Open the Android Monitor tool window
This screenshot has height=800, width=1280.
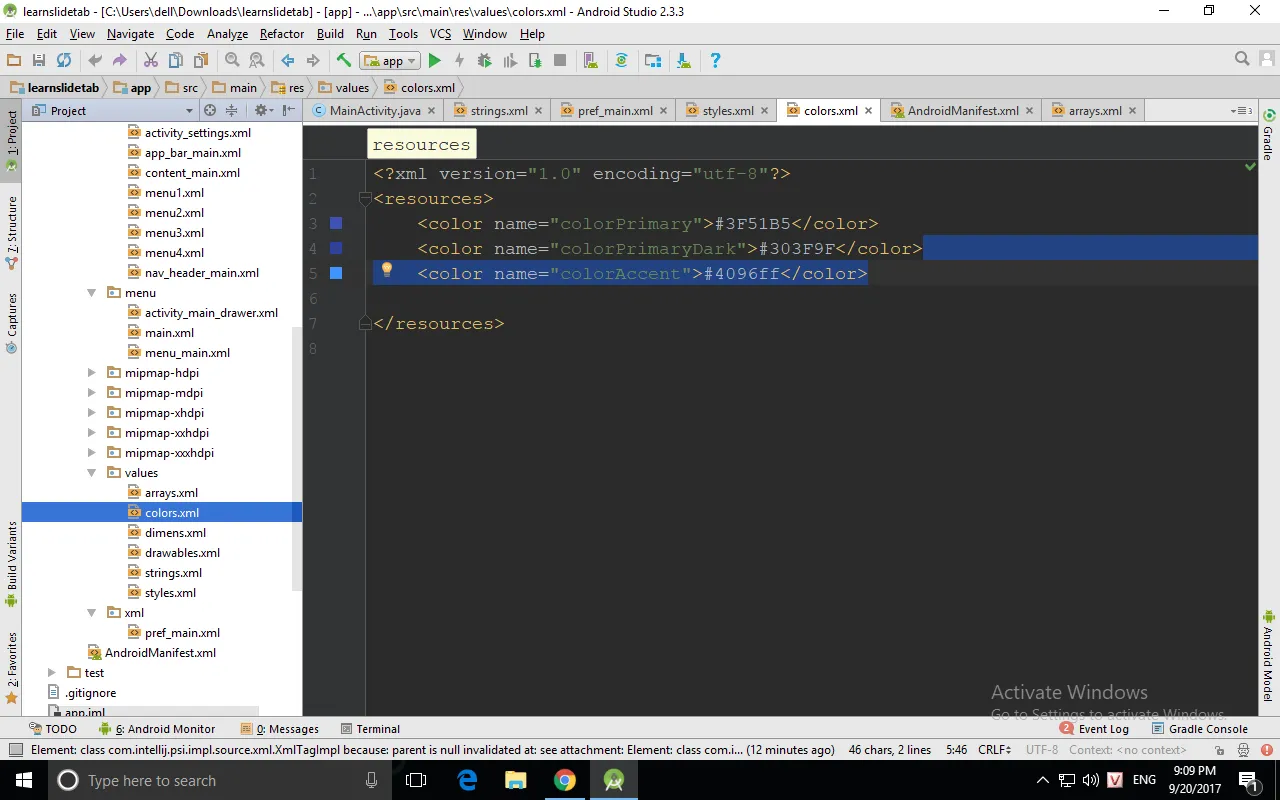click(x=157, y=729)
